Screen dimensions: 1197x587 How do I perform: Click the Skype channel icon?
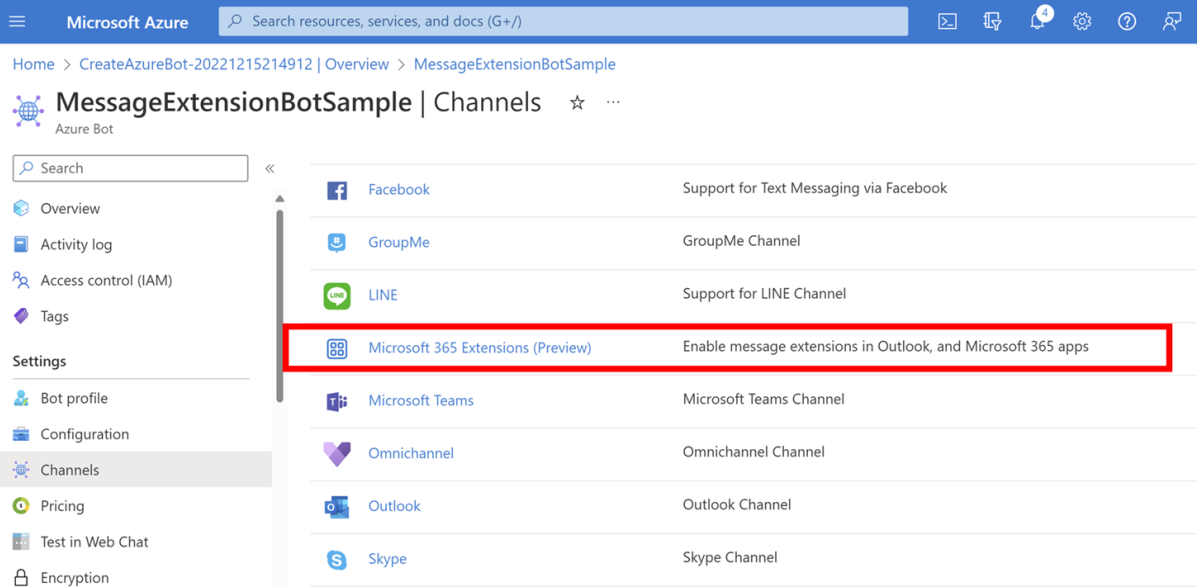337,560
